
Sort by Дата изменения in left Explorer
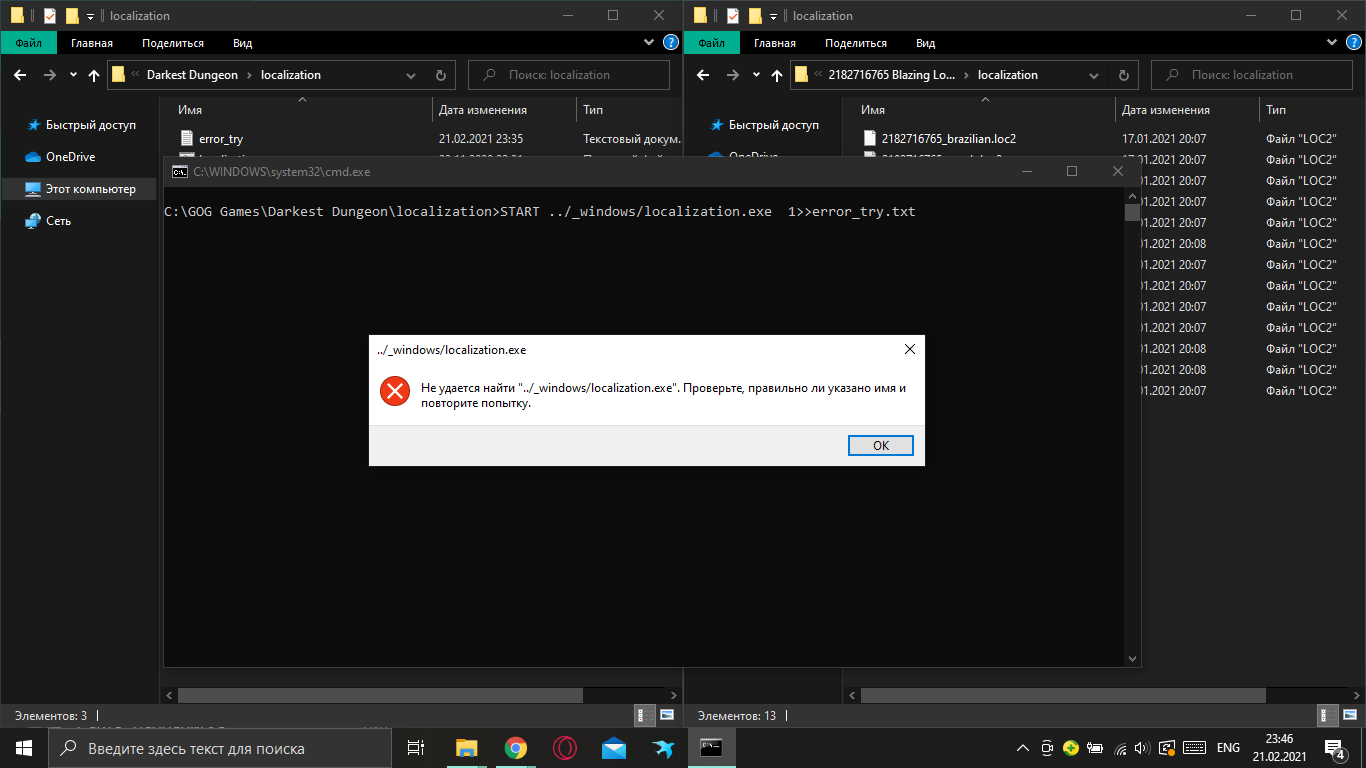tap(483, 110)
